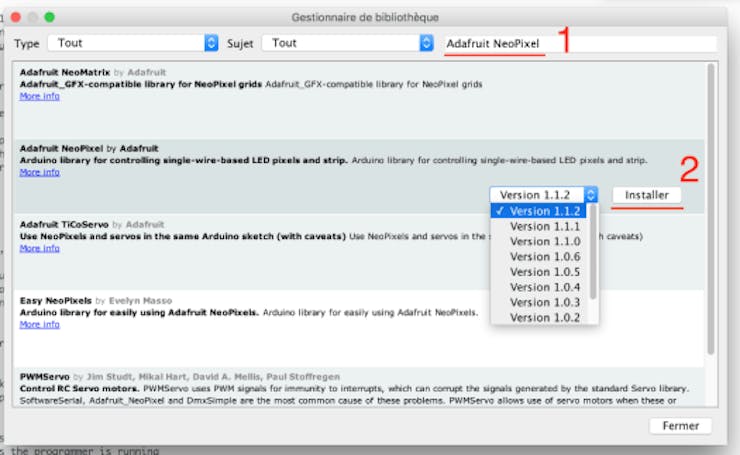Close the library manager with red button
This screenshot has width=740, height=455.
coord(16,17)
